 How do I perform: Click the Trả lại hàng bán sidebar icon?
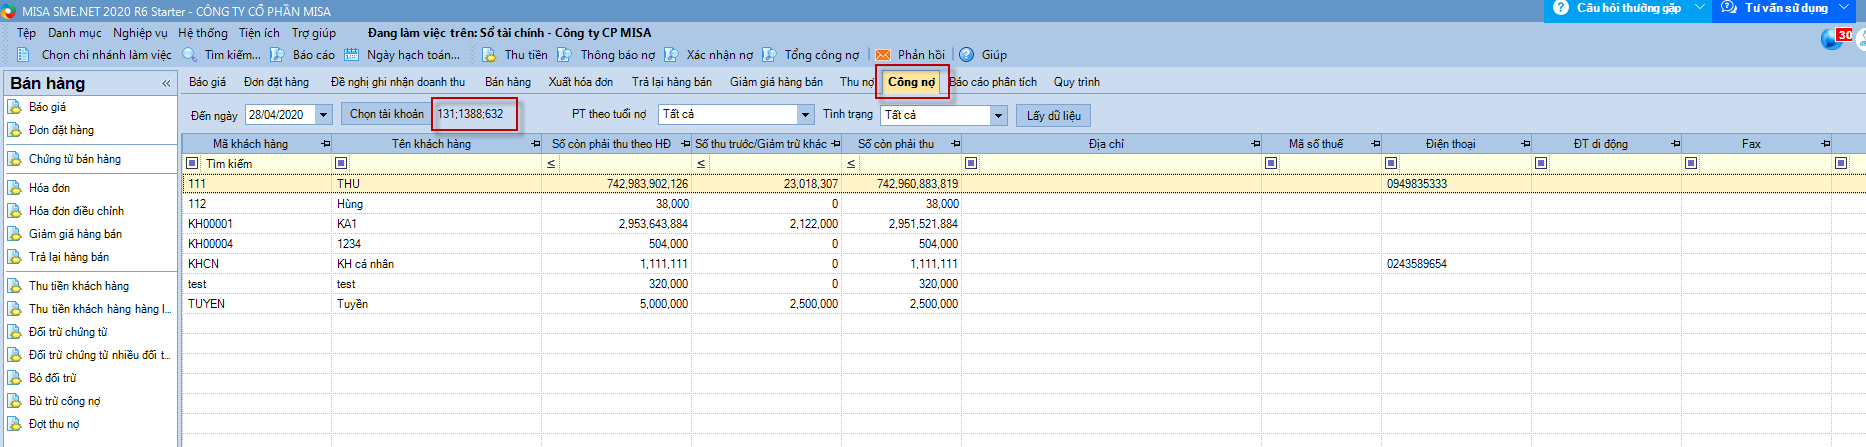pyautogui.click(x=15, y=257)
